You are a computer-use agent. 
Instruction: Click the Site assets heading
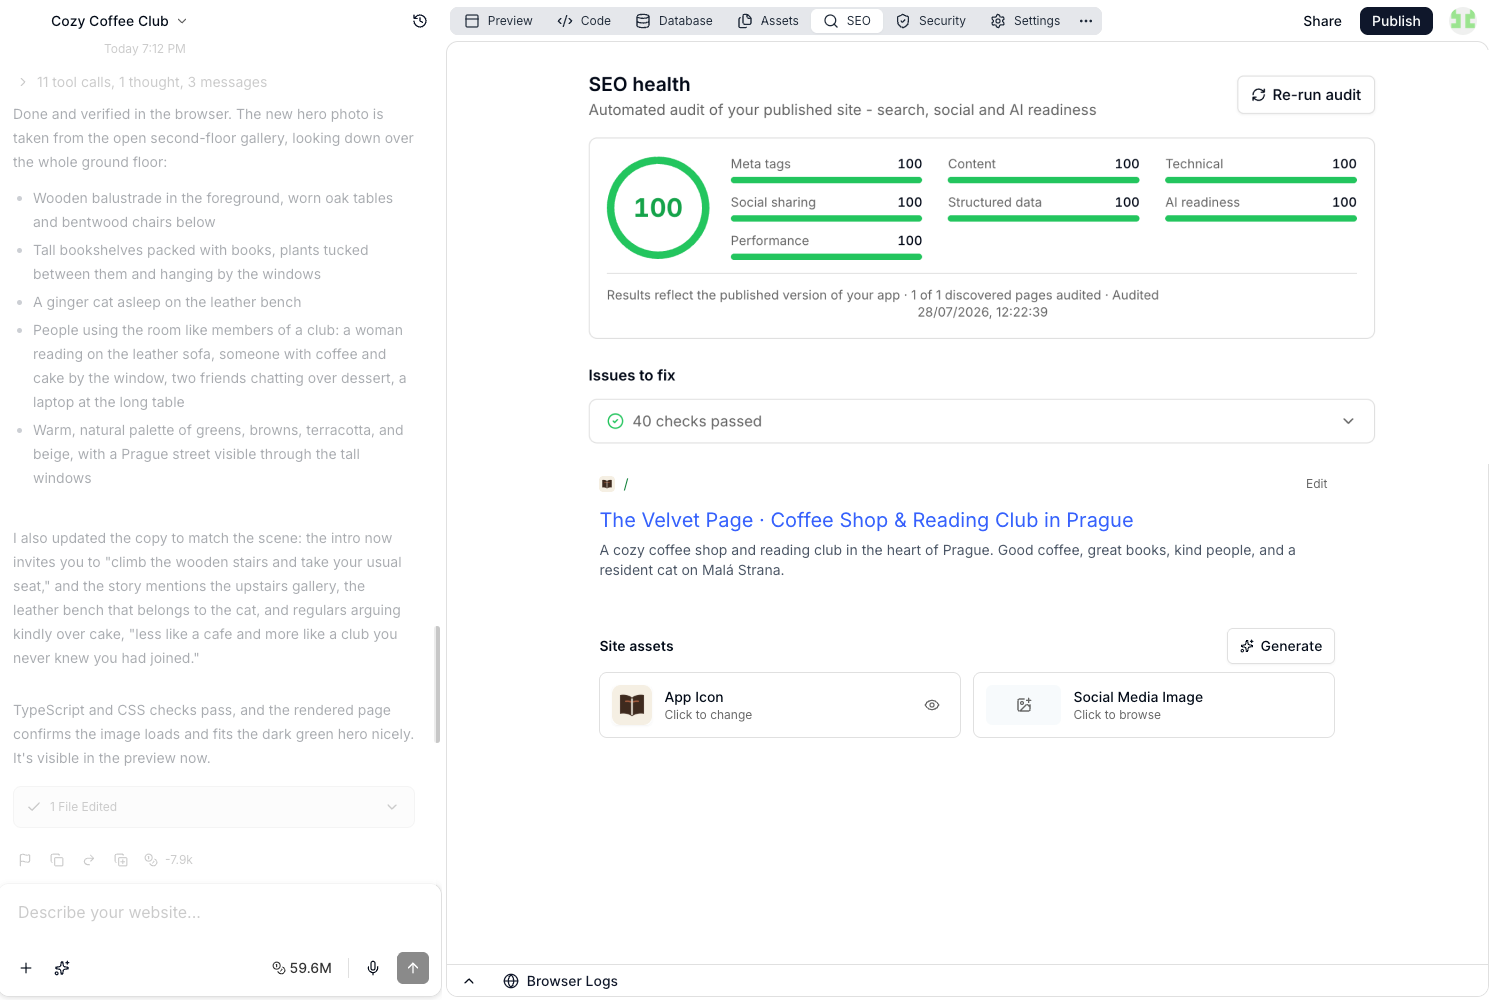pyautogui.click(x=636, y=646)
